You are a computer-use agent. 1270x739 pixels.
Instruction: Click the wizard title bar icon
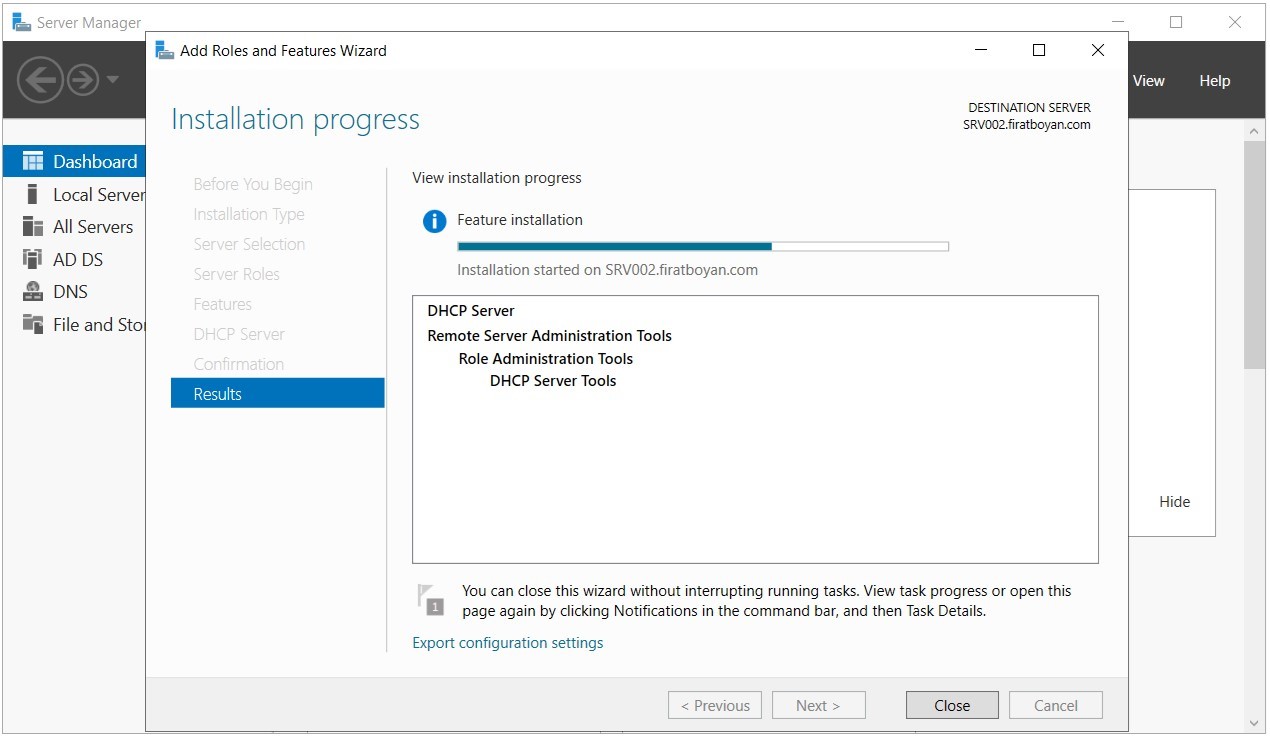[165, 50]
